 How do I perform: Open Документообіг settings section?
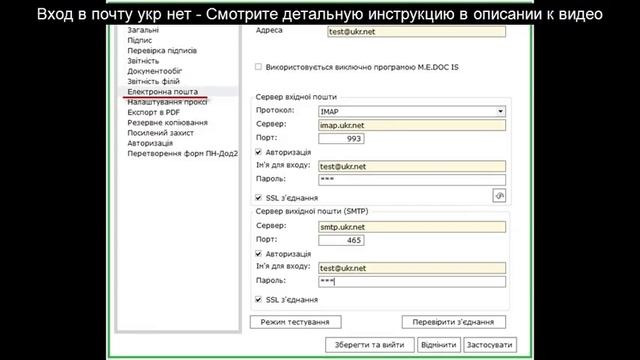click(x=154, y=71)
